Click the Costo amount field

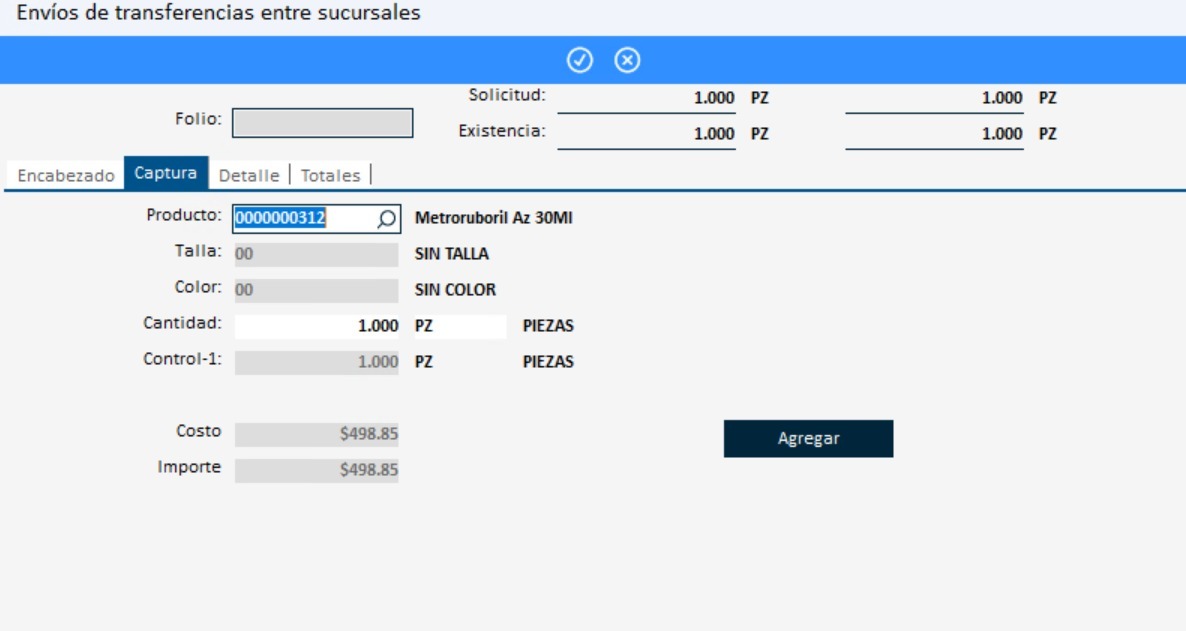(316, 434)
